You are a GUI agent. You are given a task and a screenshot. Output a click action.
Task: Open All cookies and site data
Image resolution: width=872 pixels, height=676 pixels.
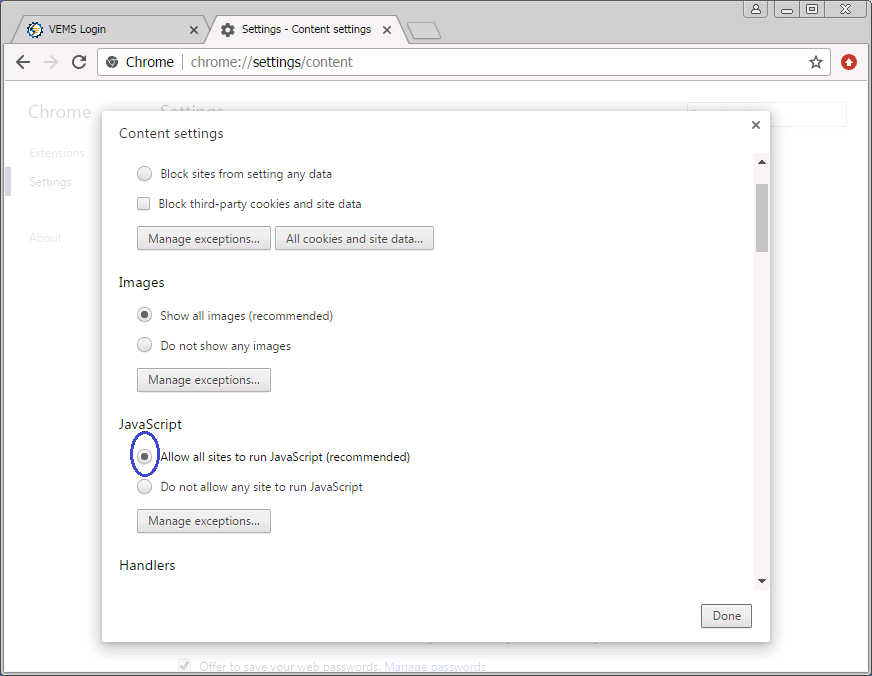coord(354,239)
